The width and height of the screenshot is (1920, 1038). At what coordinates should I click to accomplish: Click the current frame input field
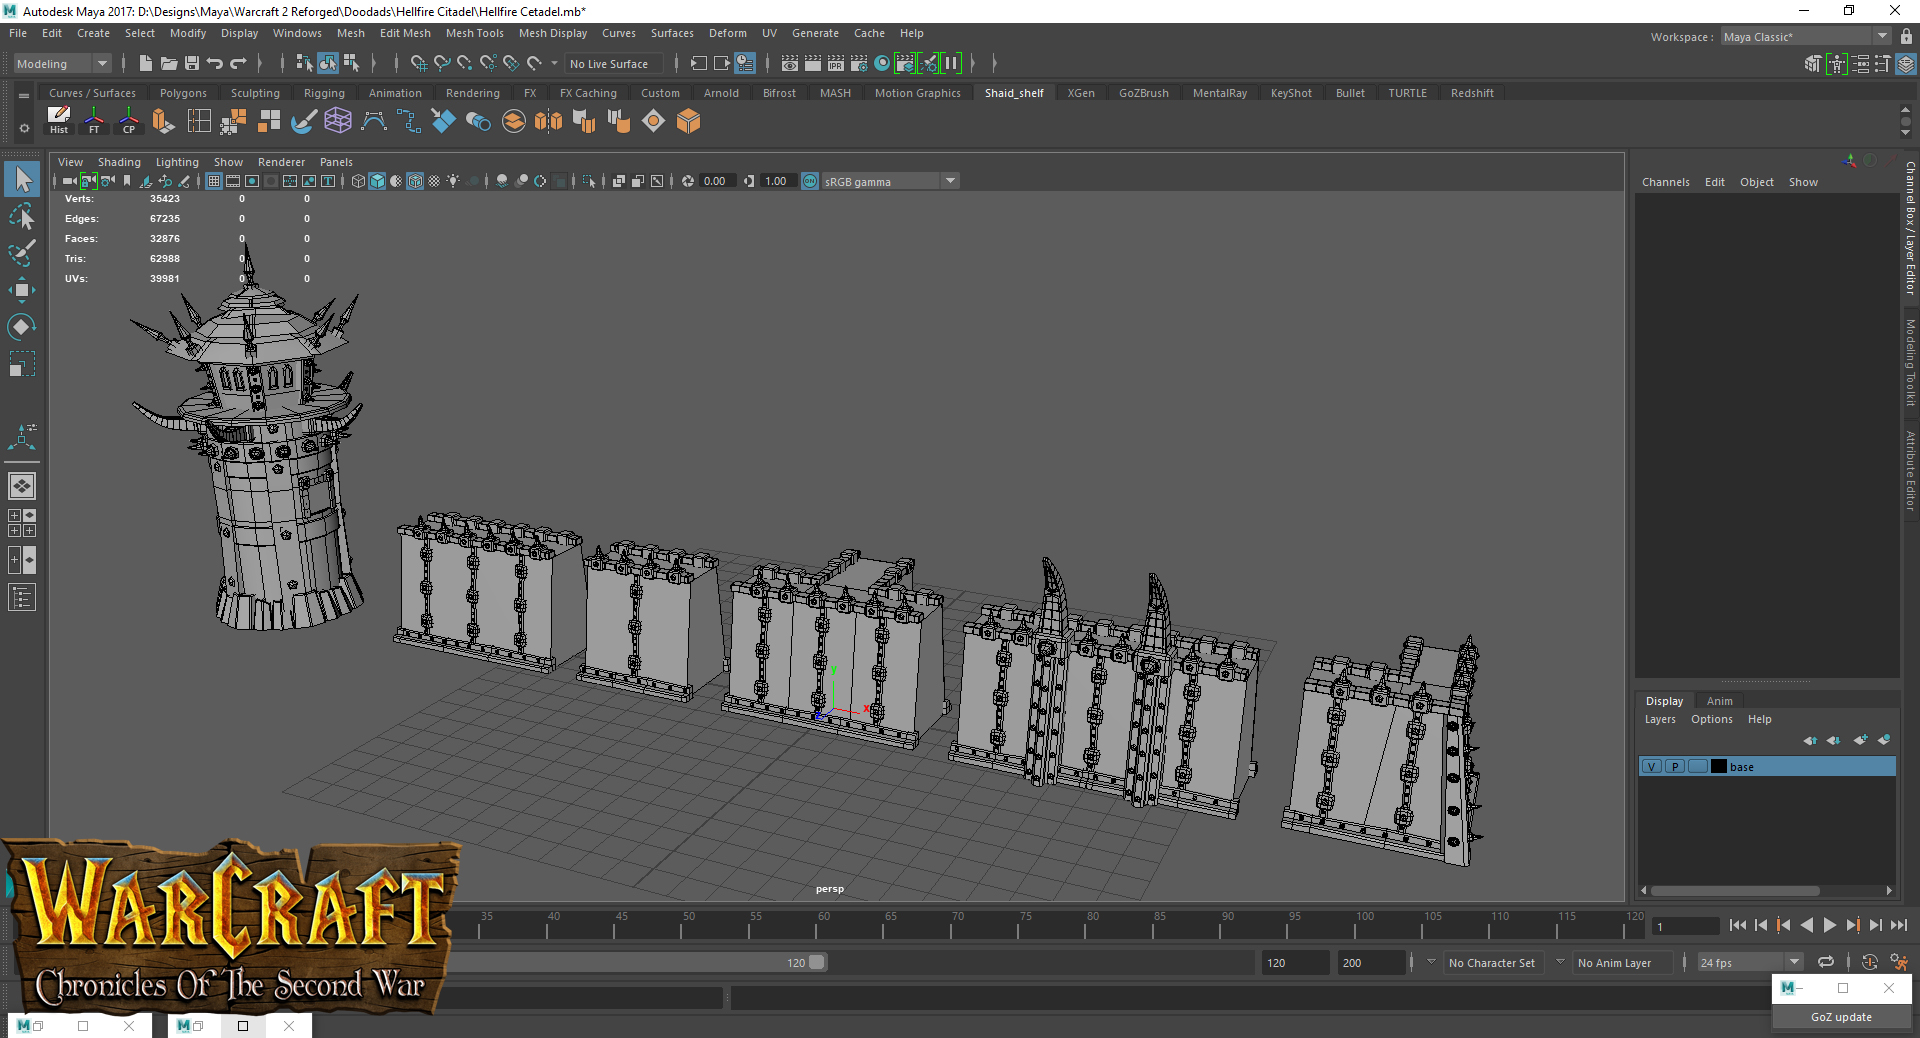pos(1685,926)
